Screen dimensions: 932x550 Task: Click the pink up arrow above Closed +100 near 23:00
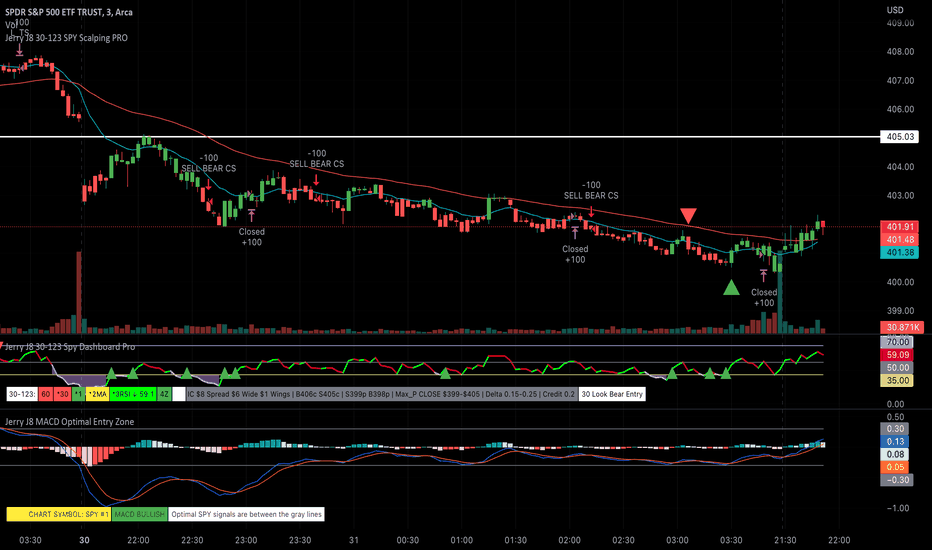coord(251,215)
